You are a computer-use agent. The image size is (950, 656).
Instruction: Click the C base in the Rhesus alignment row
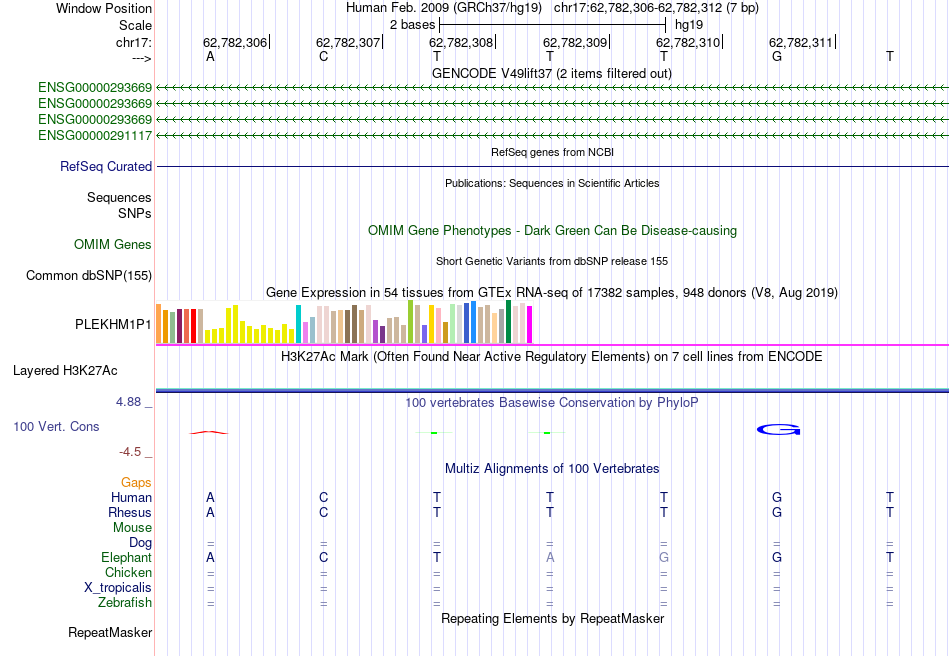point(324,512)
